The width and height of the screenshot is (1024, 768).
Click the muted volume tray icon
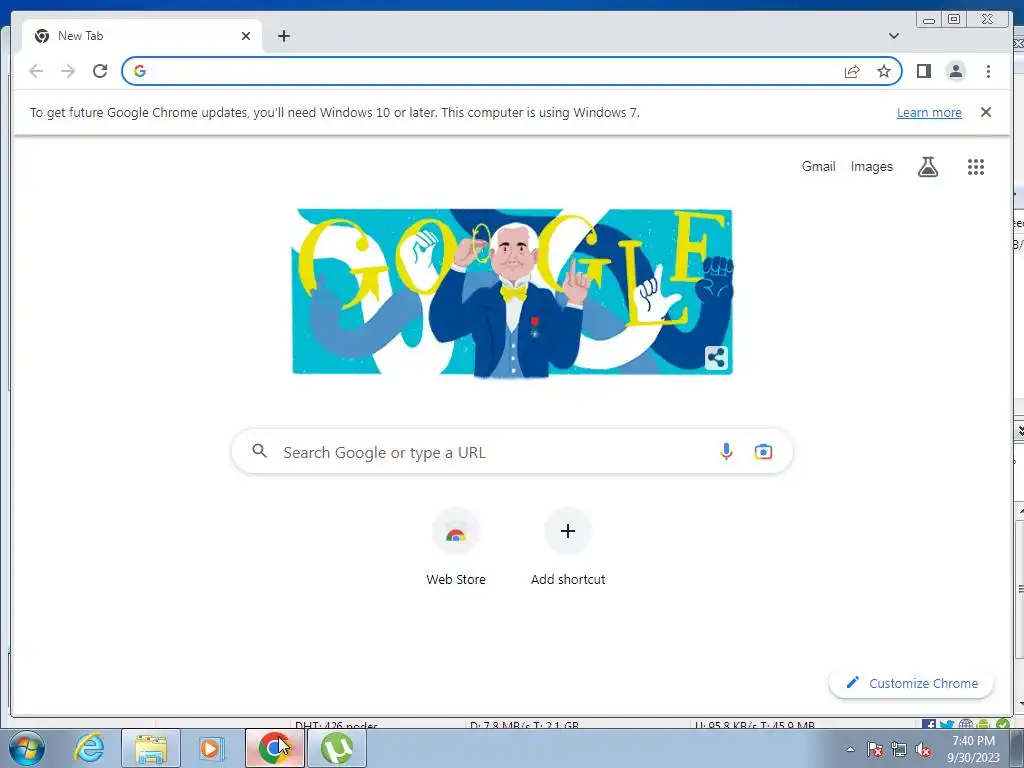coord(923,749)
